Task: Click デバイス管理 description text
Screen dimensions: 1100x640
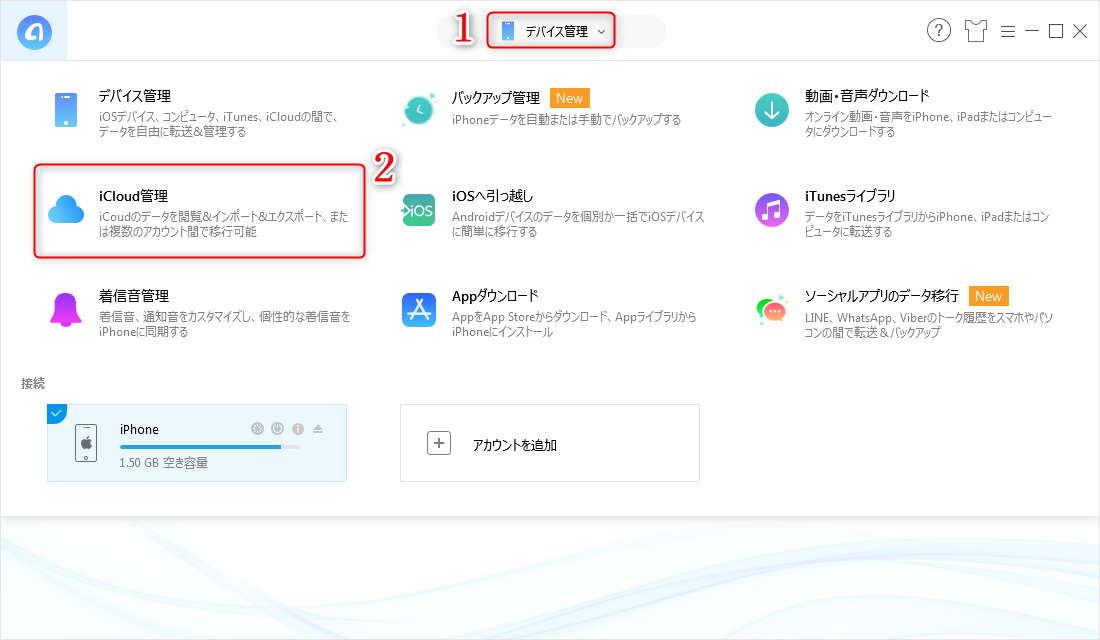Action: click(219, 124)
